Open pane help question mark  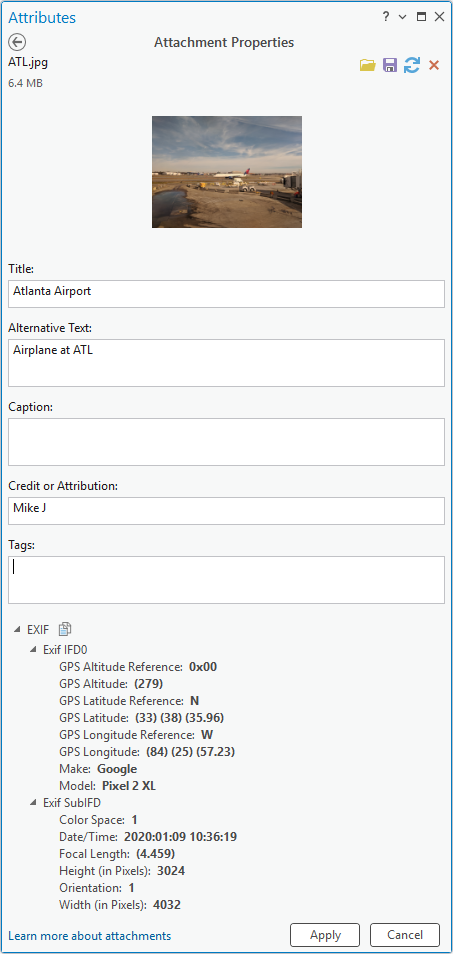386,16
